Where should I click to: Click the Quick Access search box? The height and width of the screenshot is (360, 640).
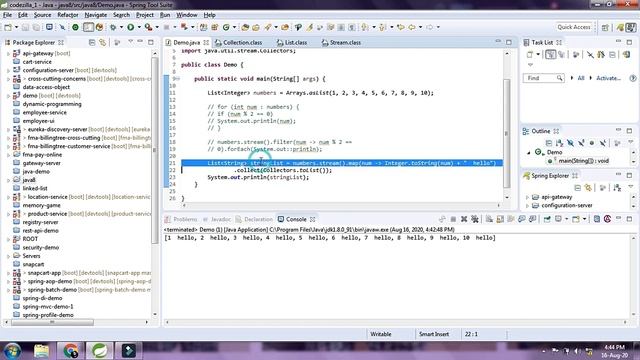[x=573, y=27]
